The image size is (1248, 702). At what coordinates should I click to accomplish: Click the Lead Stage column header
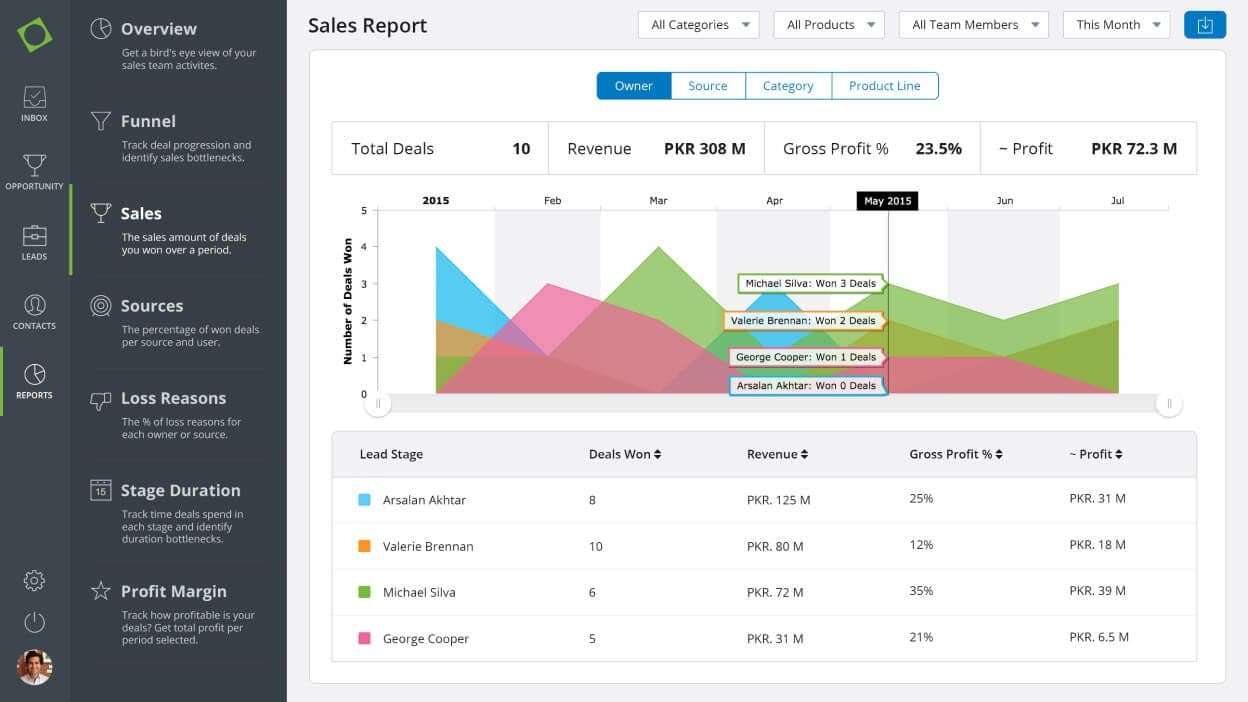point(391,454)
